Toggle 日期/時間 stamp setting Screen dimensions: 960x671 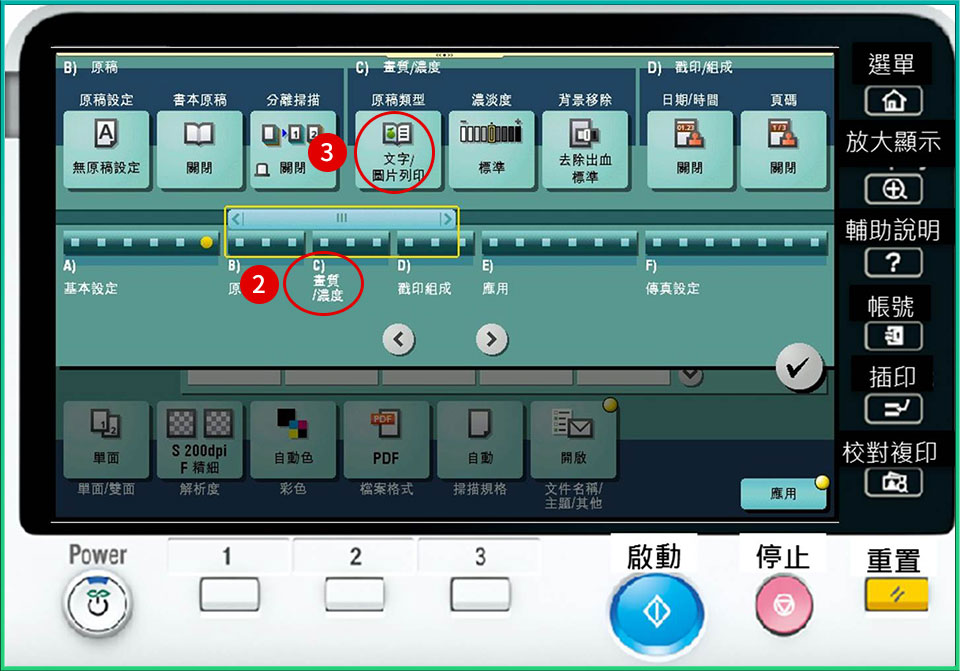tap(689, 149)
